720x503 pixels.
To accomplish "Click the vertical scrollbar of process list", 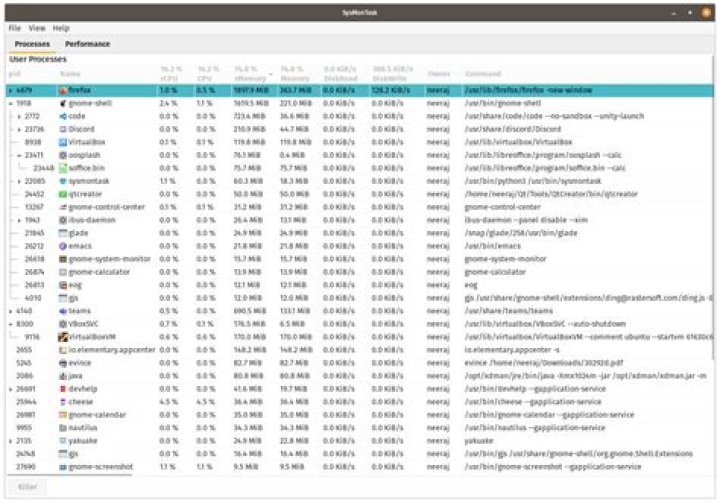I will point(714,207).
